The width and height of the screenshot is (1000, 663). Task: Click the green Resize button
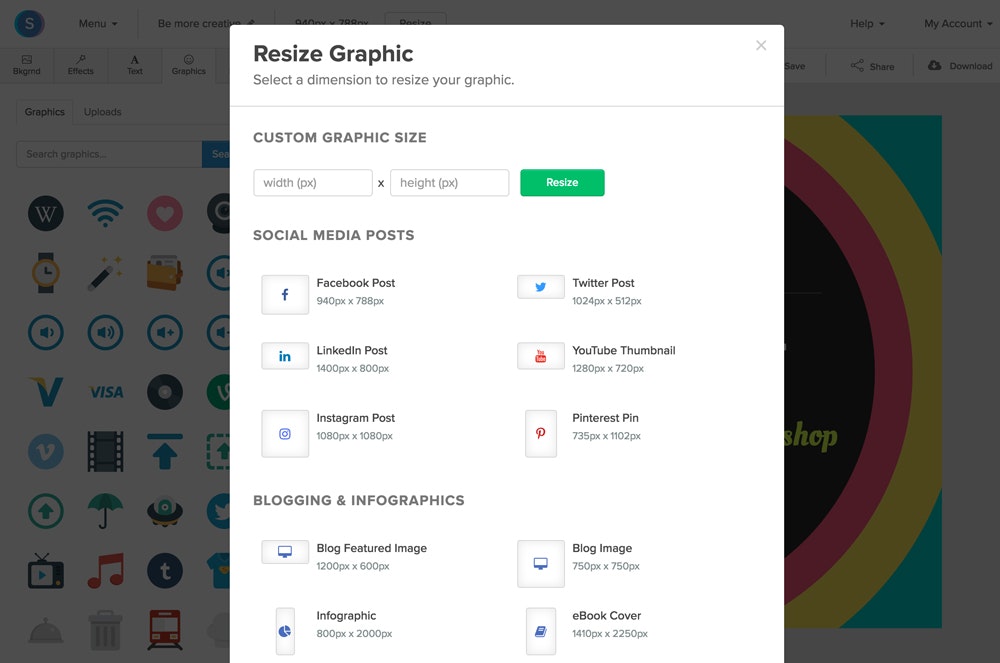562,182
